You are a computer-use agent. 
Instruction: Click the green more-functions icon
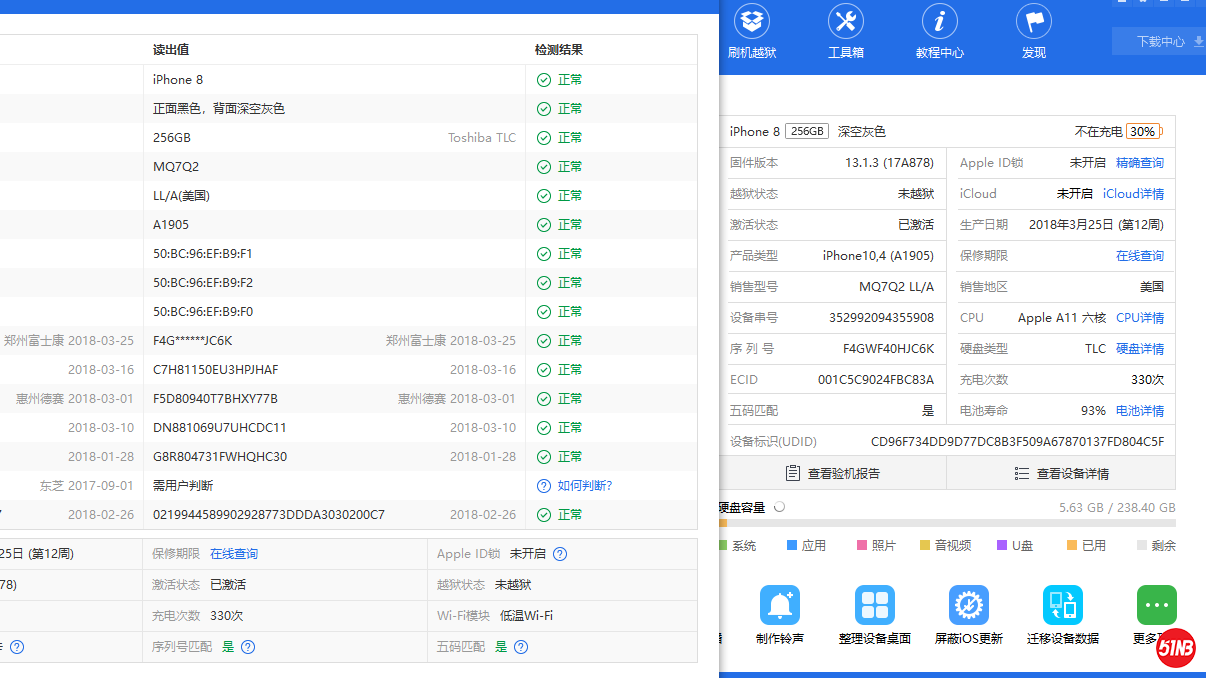(x=1156, y=606)
